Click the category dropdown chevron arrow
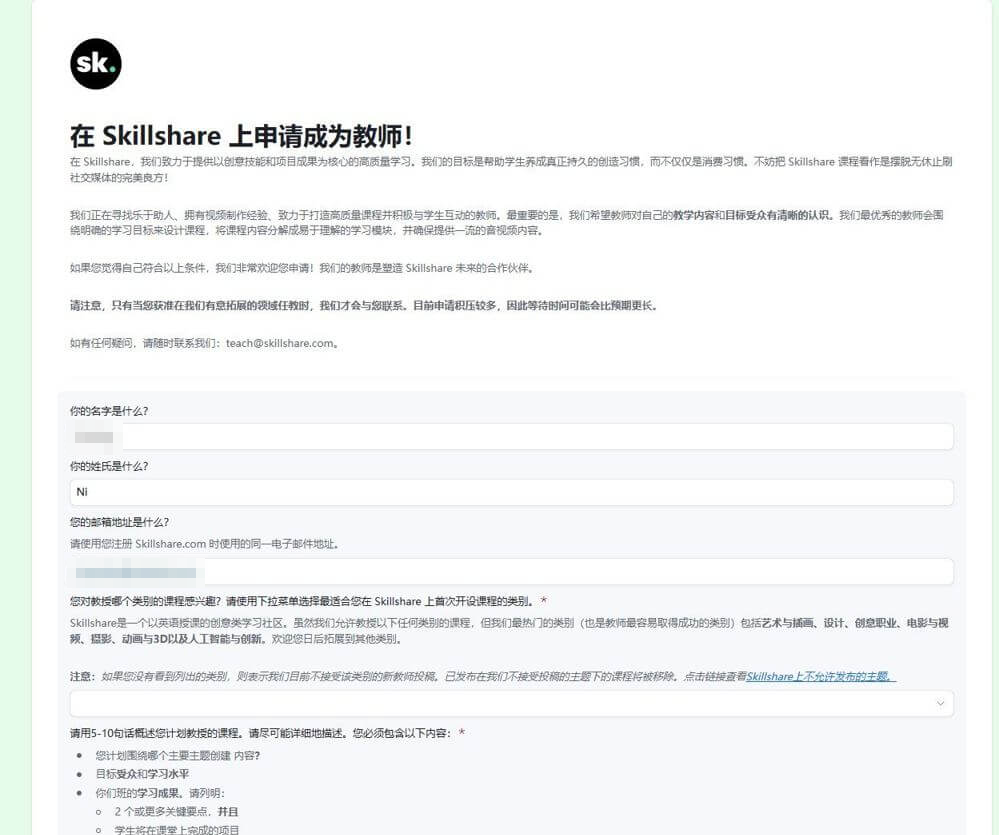 coord(940,703)
